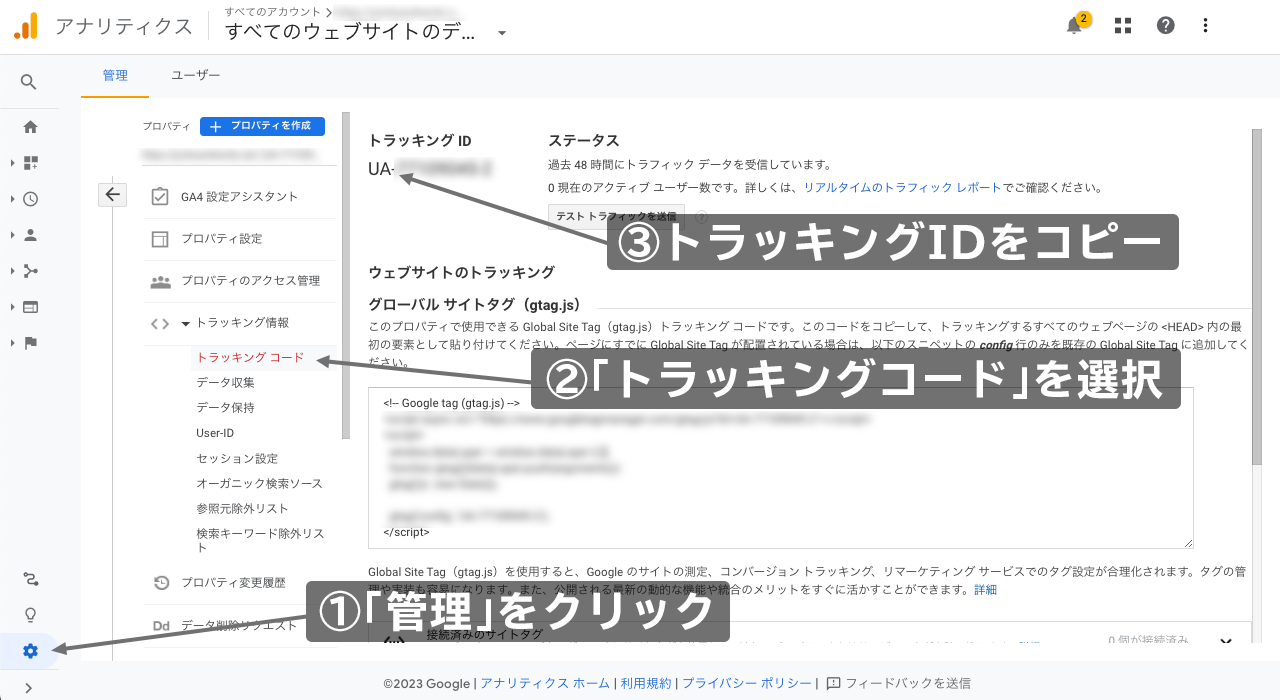
Task: Open the Google apps launcher grid
Action: click(1122, 25)
